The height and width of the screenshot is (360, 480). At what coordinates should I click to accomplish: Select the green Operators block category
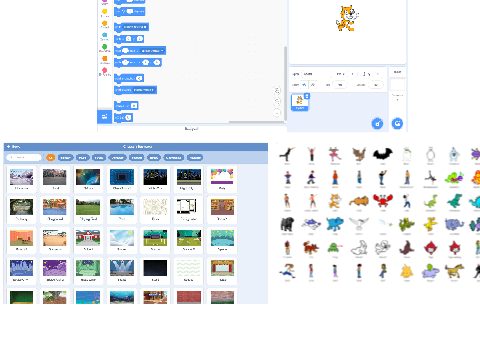(105, 48)
